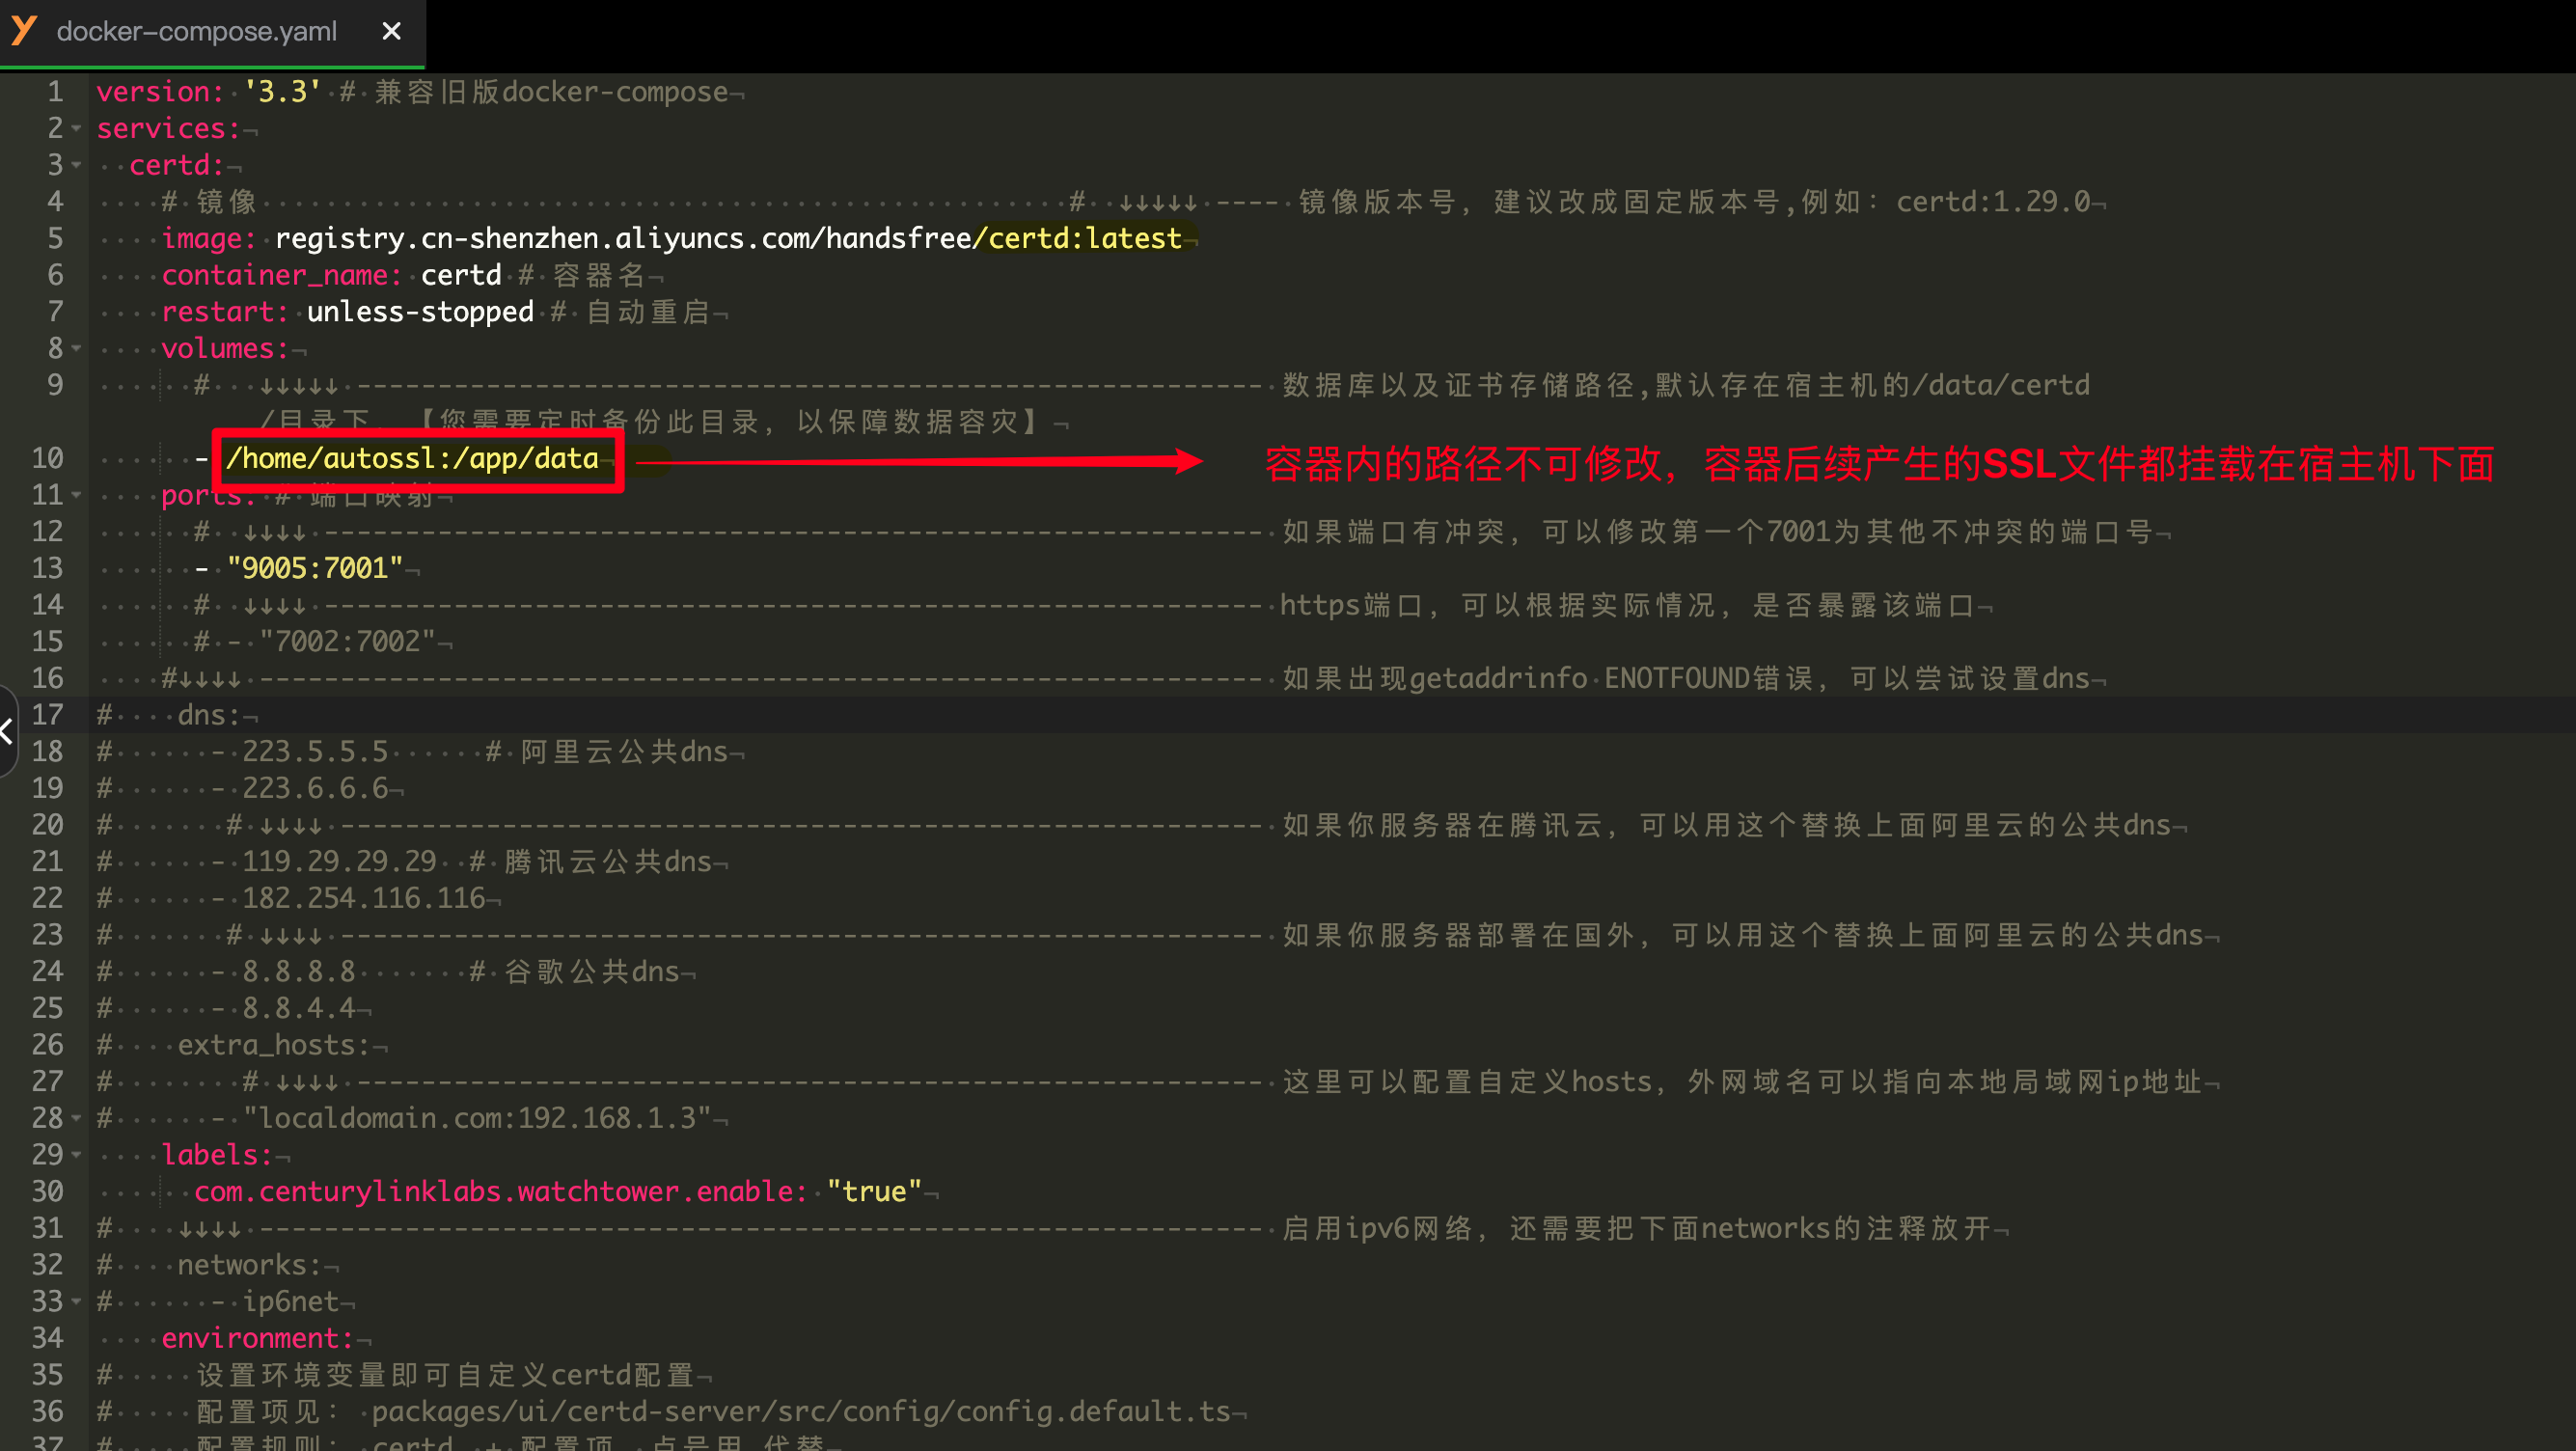Place cursor on certd:latest image tag
Screen dimensions: 2576x1451
[1084, 238]
